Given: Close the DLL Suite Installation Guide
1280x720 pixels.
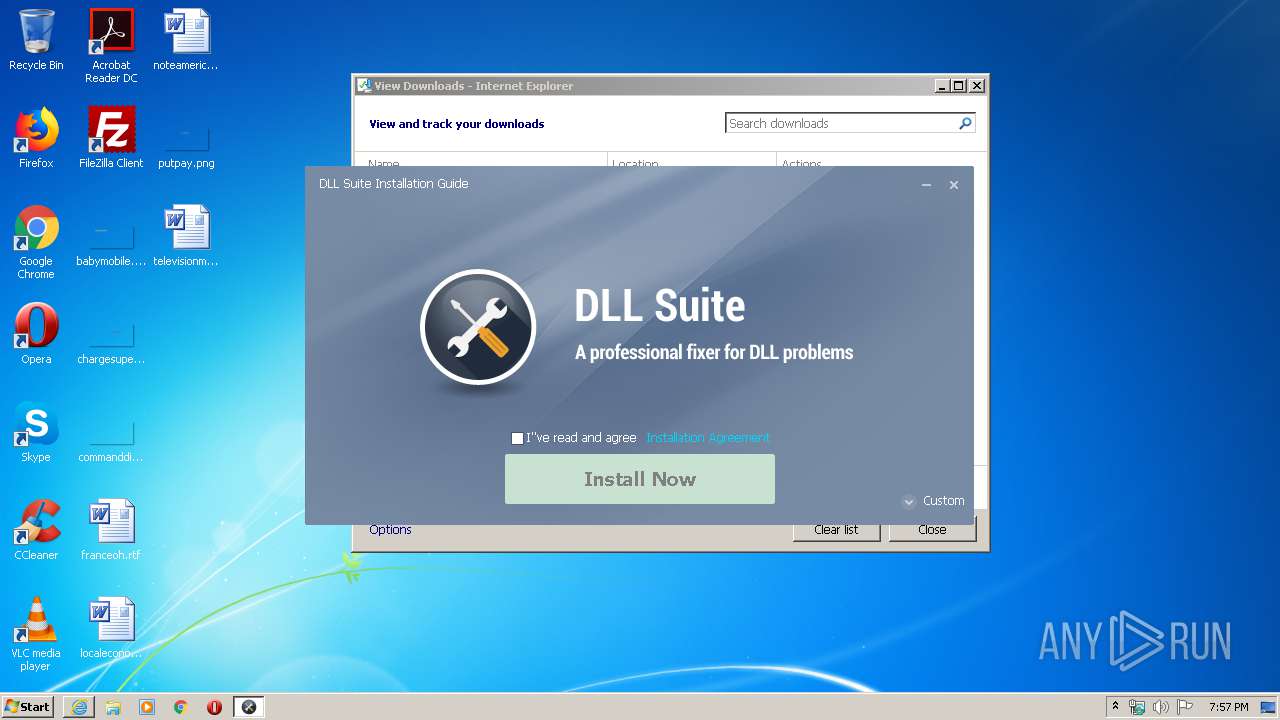Looking at the screenshot, I should click(954, 185).
